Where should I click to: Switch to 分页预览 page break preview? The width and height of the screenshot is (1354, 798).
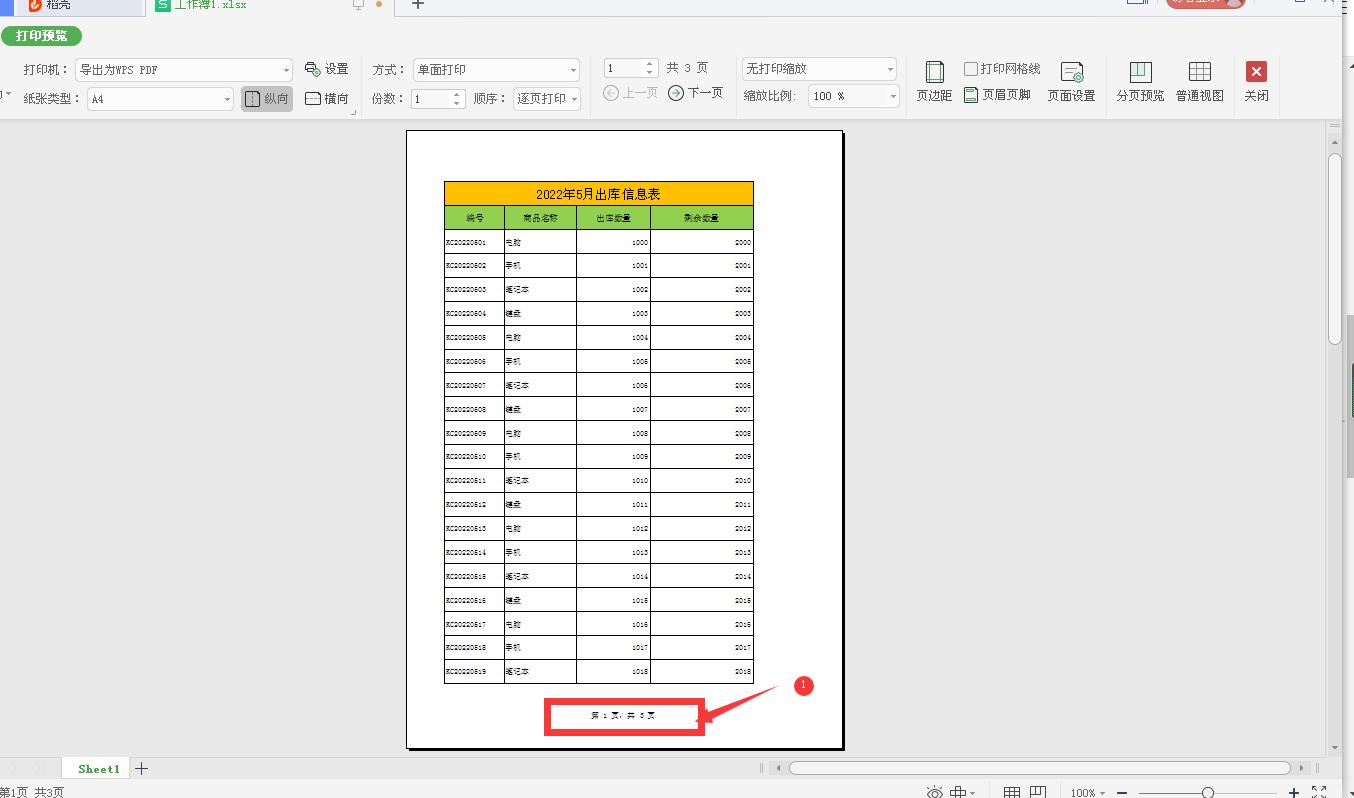(1139, 80)
